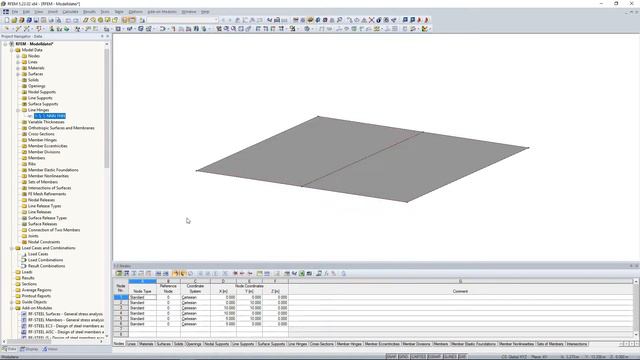Click the yellow open-folder icon in top toolbar
Screen dimensions: 640x360
pyautogui.click(x=14, y=20)
